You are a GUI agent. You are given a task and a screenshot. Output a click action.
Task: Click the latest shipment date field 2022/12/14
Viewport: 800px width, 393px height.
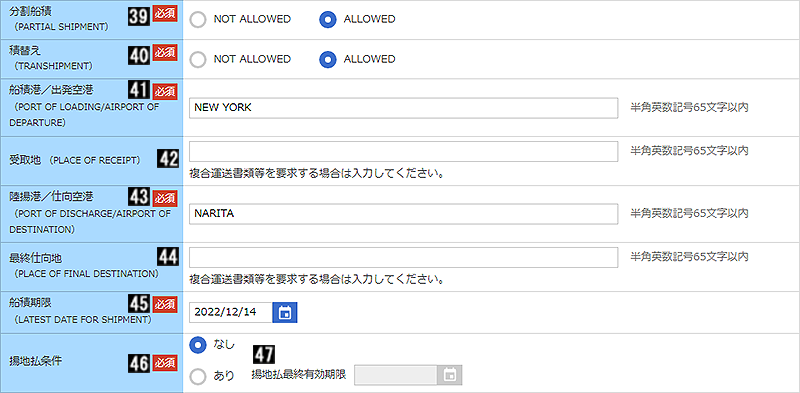(x=231, y=312)
